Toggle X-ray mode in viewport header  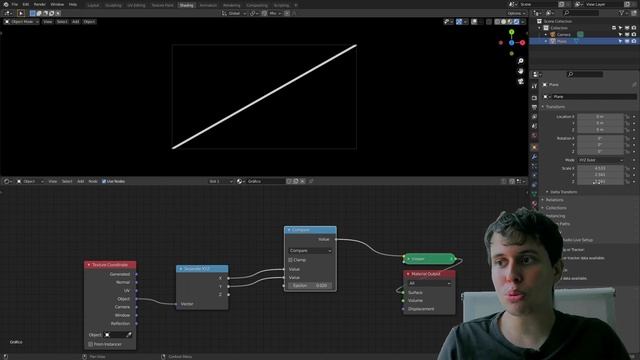point(489,22)
